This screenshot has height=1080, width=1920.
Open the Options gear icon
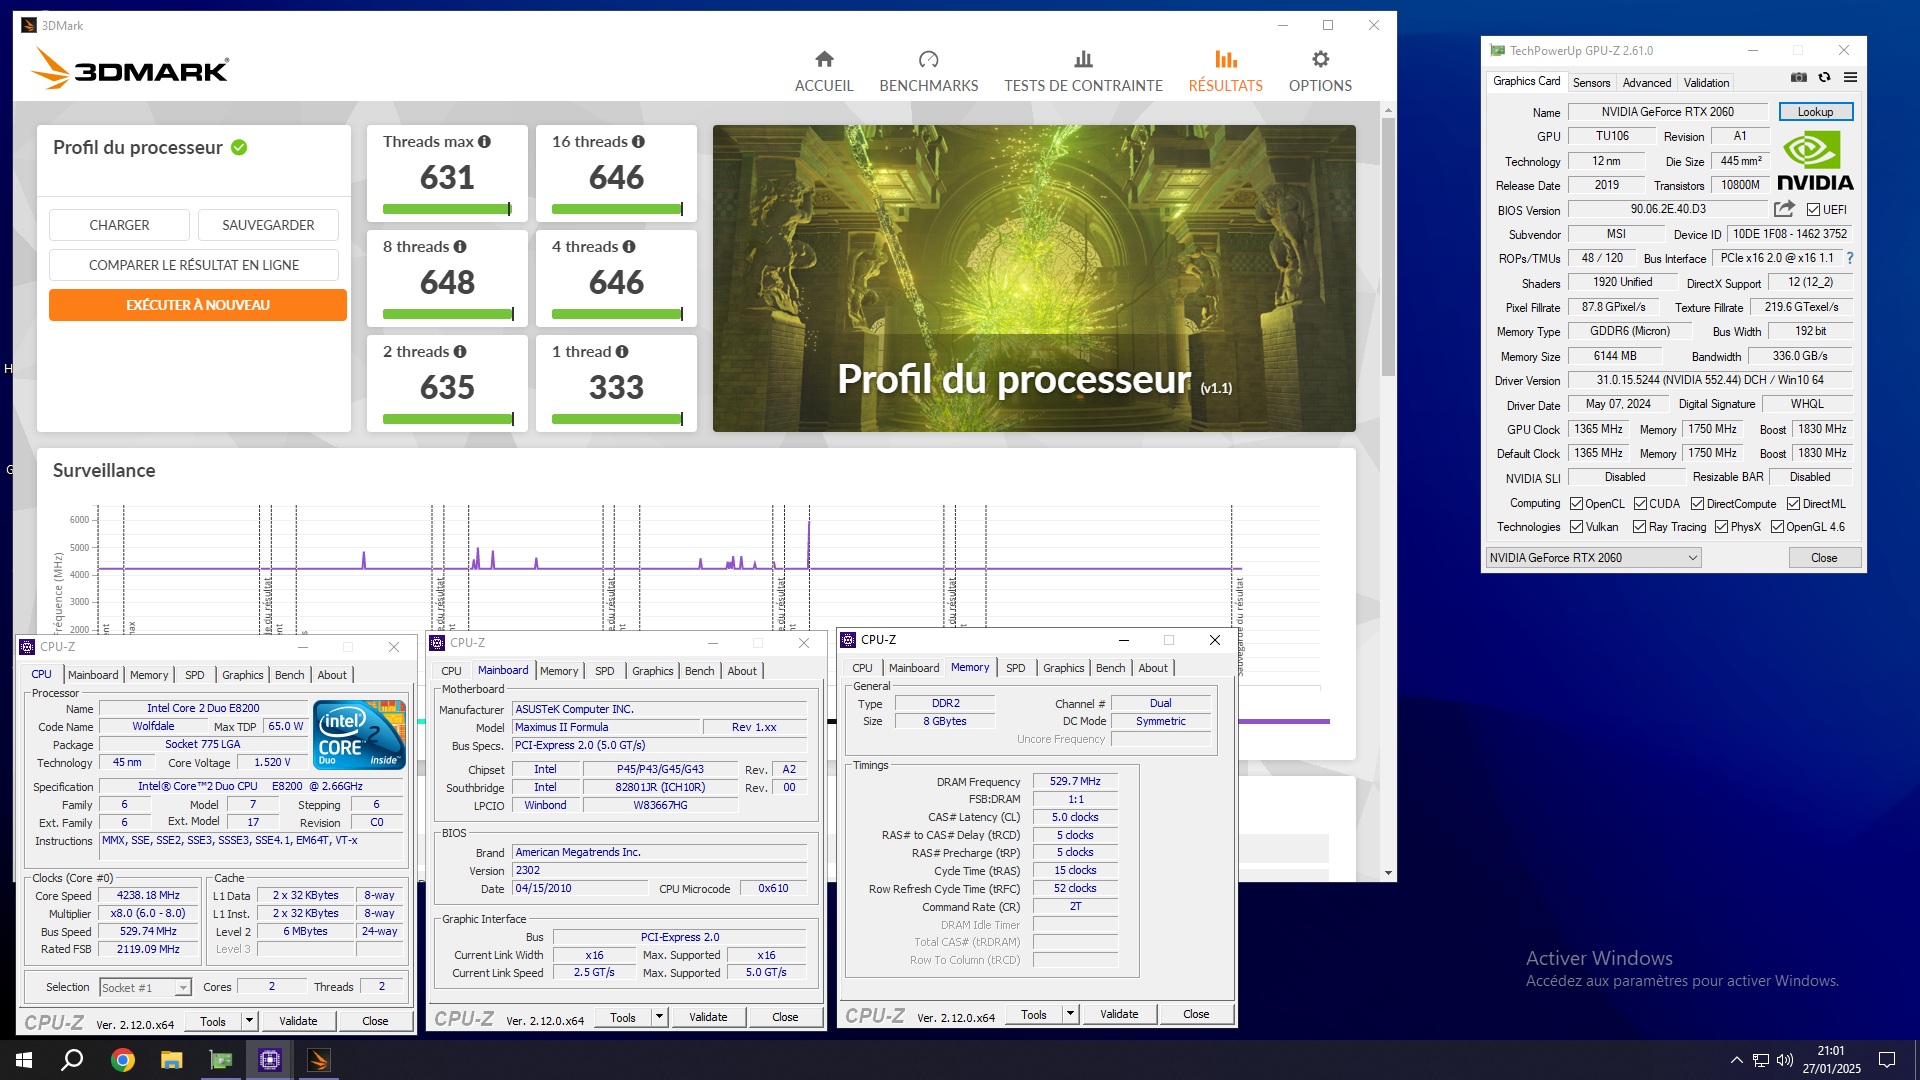click(1321, 59)
